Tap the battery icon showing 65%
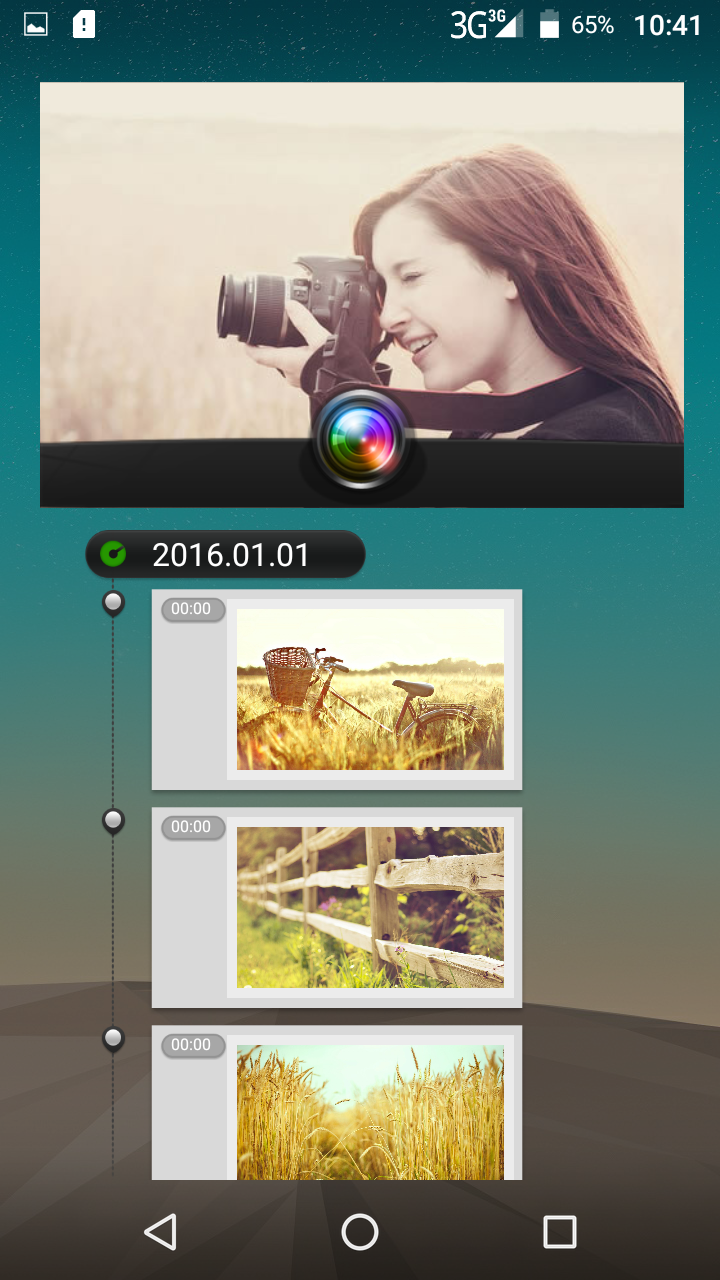Image resolution: width=720 pixels, height=1280 pixels. coord(549,25)
